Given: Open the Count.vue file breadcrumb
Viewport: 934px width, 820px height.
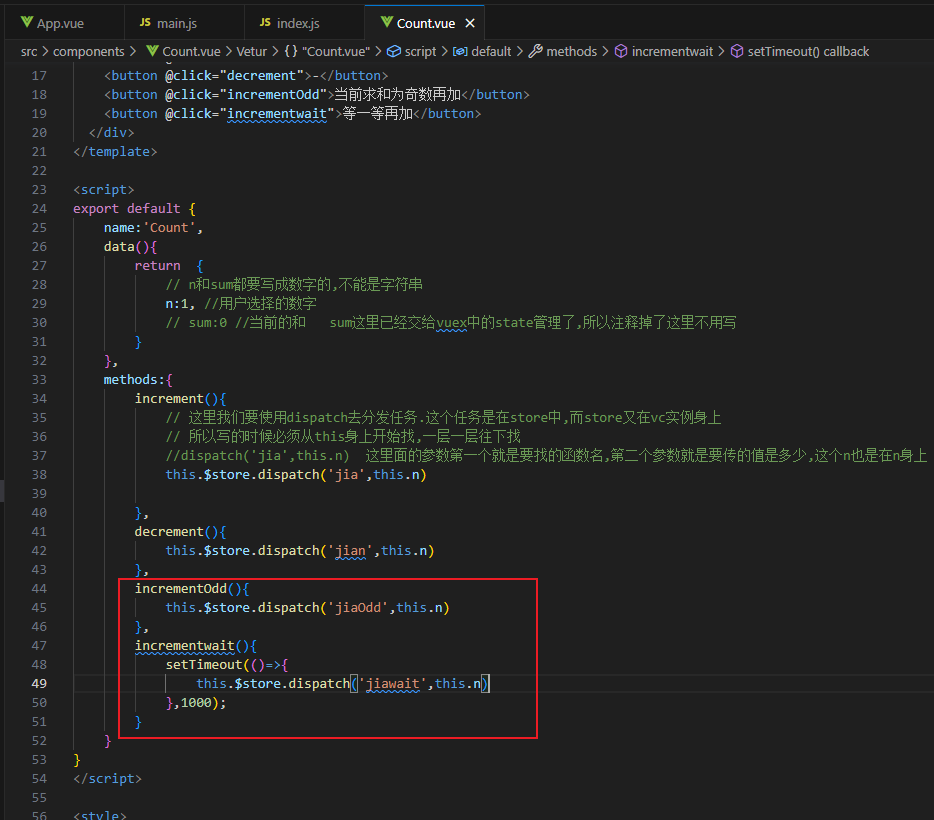Looking at the screenshot, I should pyautogui.click(x=191, y=52).
